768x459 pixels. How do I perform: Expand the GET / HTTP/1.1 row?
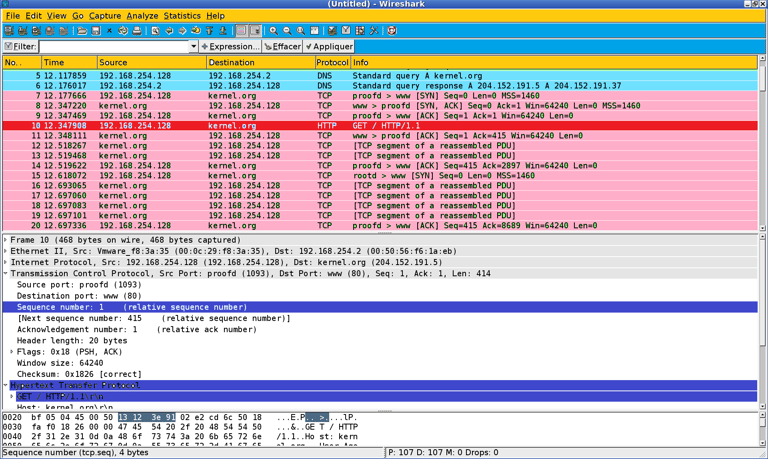click(x=12, y=396)
